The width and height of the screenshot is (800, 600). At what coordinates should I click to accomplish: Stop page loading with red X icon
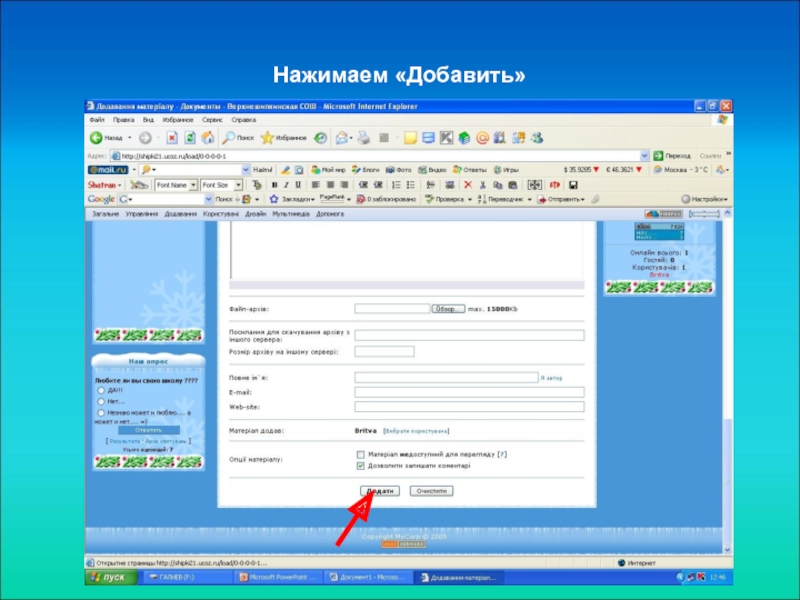172,138
